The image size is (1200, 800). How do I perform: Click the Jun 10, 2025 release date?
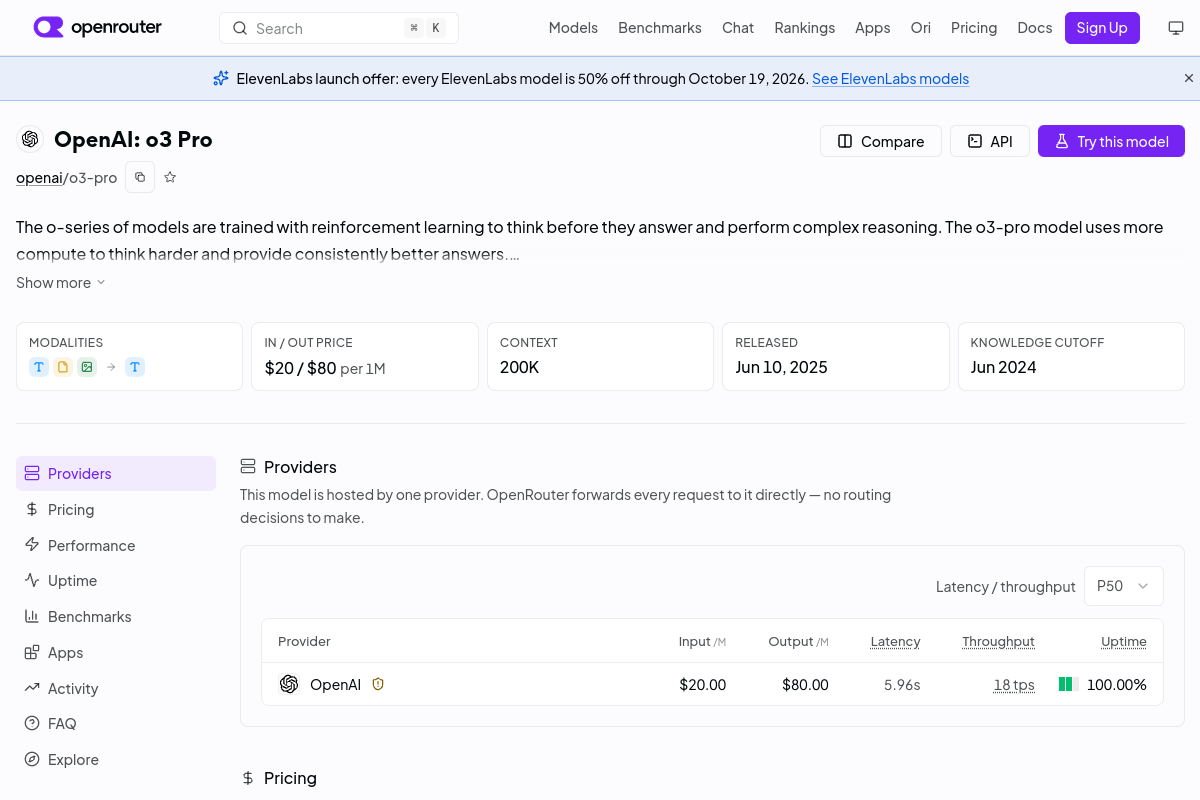click(x=781, y=367)
